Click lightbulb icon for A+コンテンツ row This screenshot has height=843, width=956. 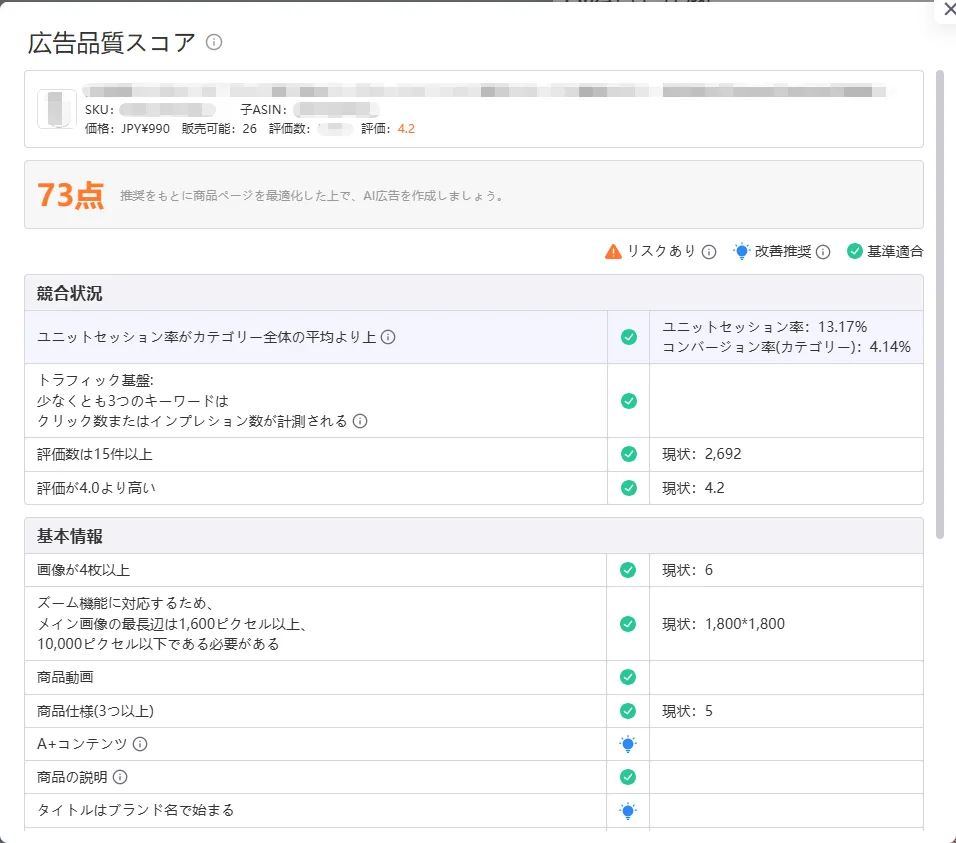click(x=628, y=744)
